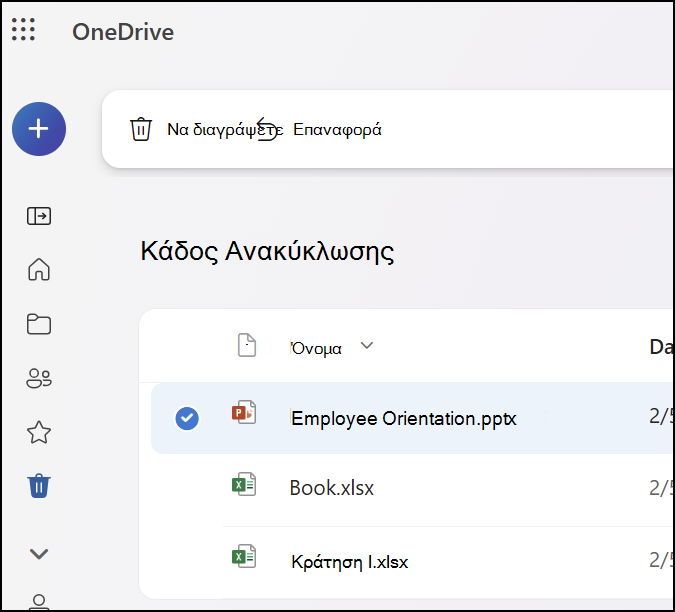The height and width of the screenshot is (612, 675).
Task: Open Favorites star icon in the sidebar
Action: coord(39,432)
